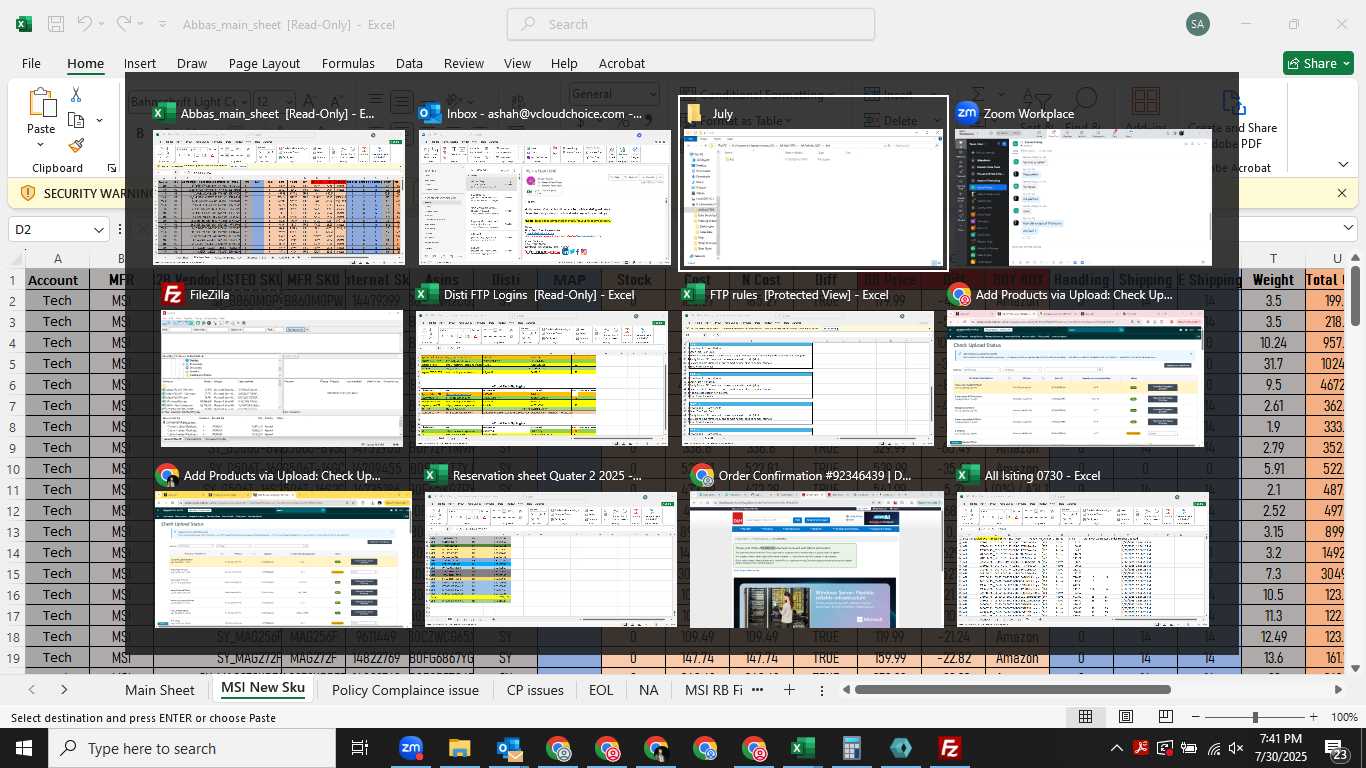Go to the previous sheet tab arrow
The width and height of the screenshot is (1366, 768).
[x=32, y=690]
